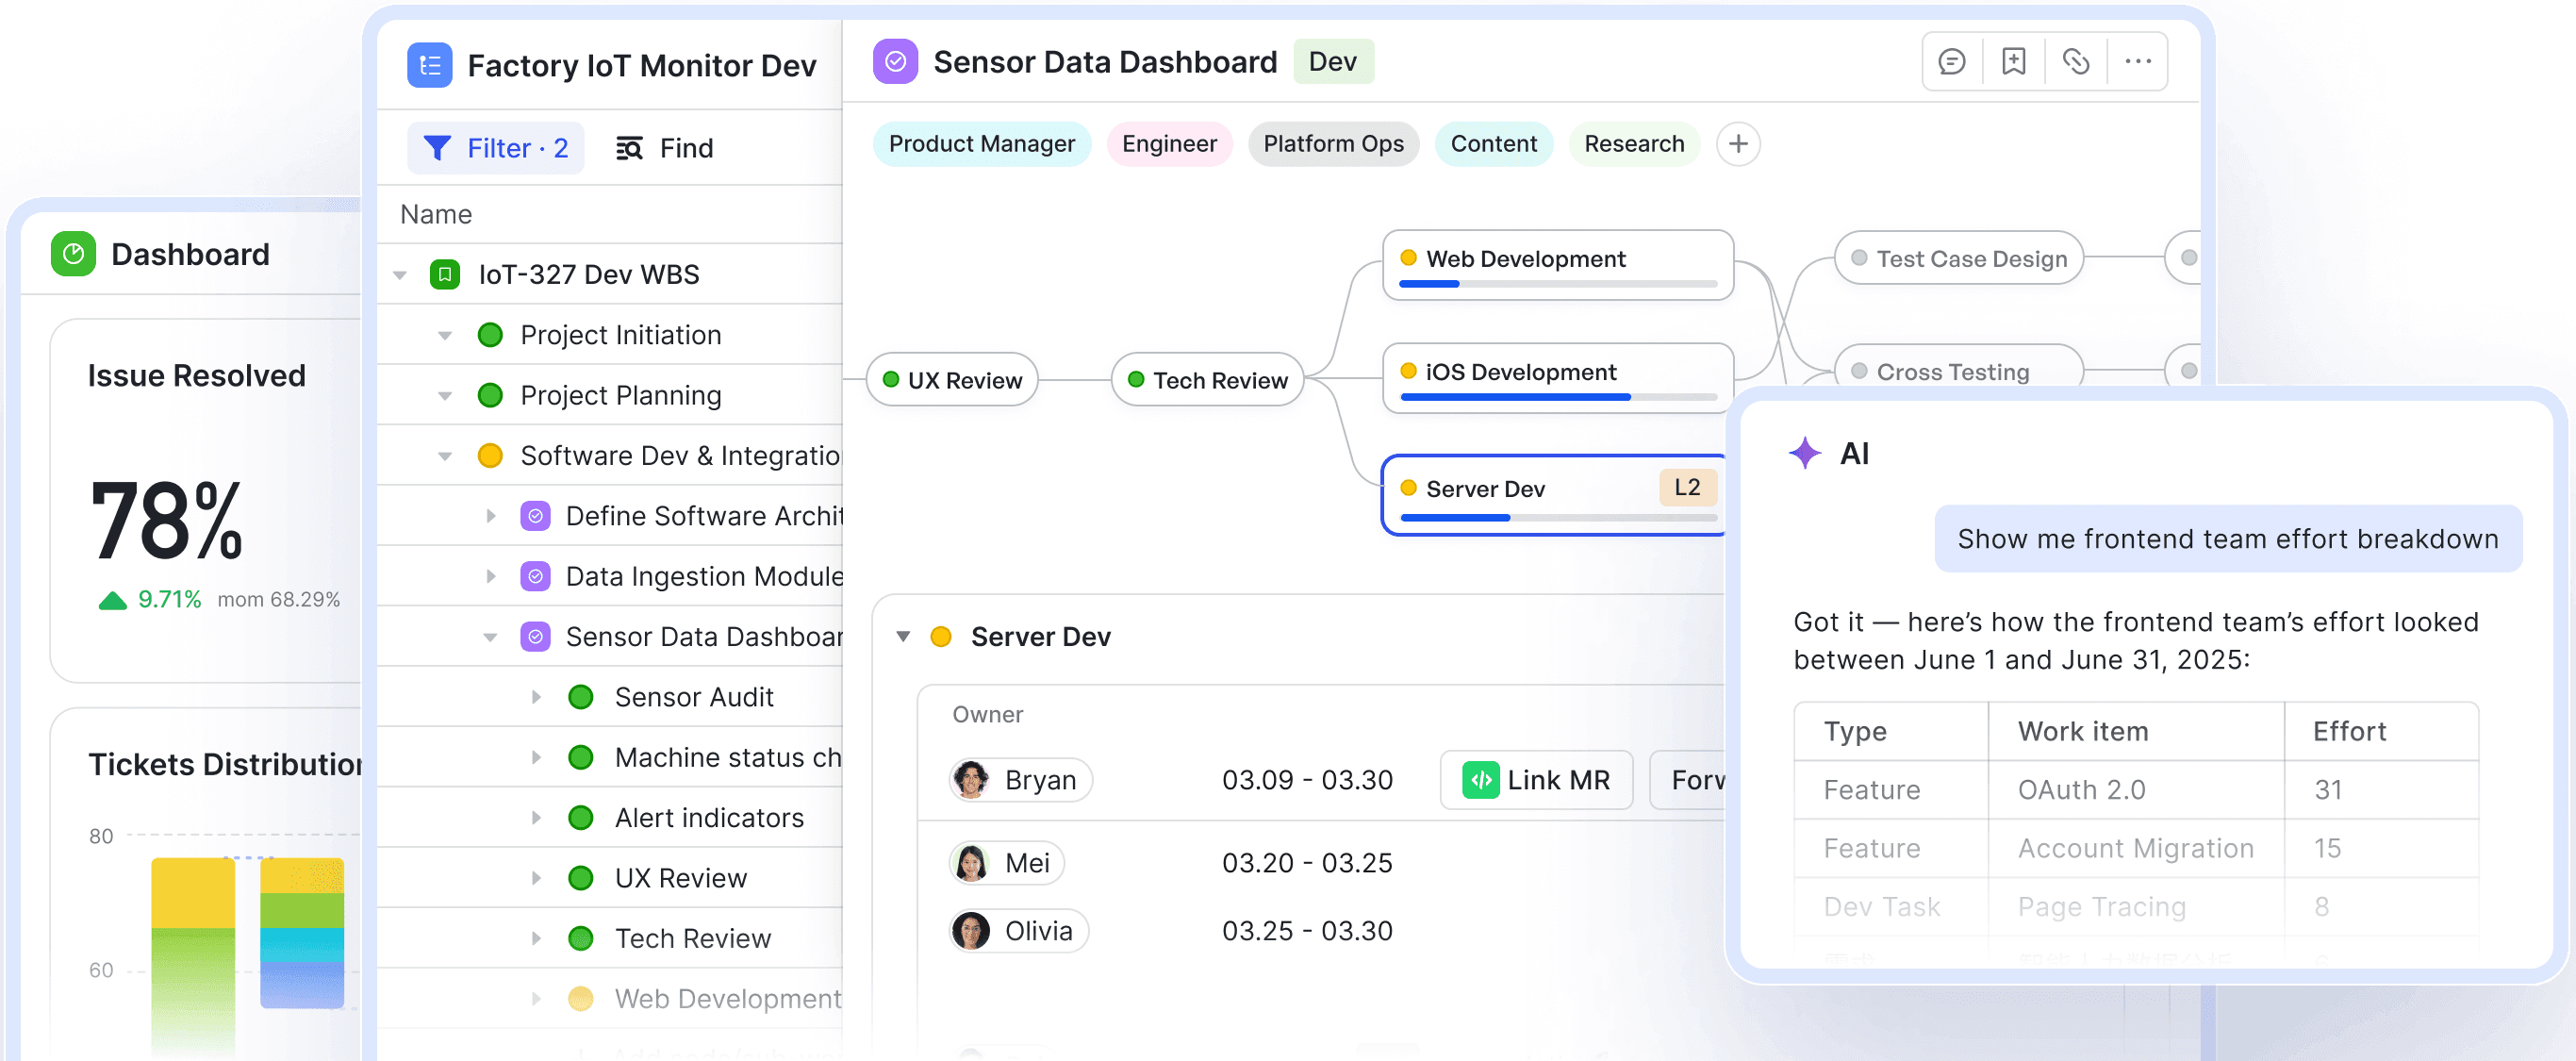Click the green increase arrow near 9.71%
This screenshot has height=1061, width=2576.
112,600
